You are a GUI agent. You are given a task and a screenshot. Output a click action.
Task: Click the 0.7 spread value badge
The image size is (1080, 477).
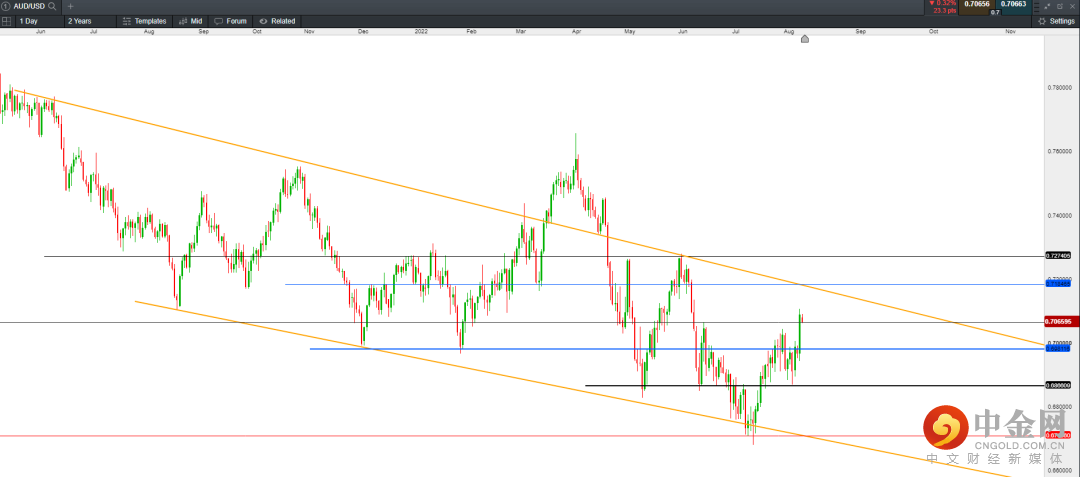click(x=995, y=12)
